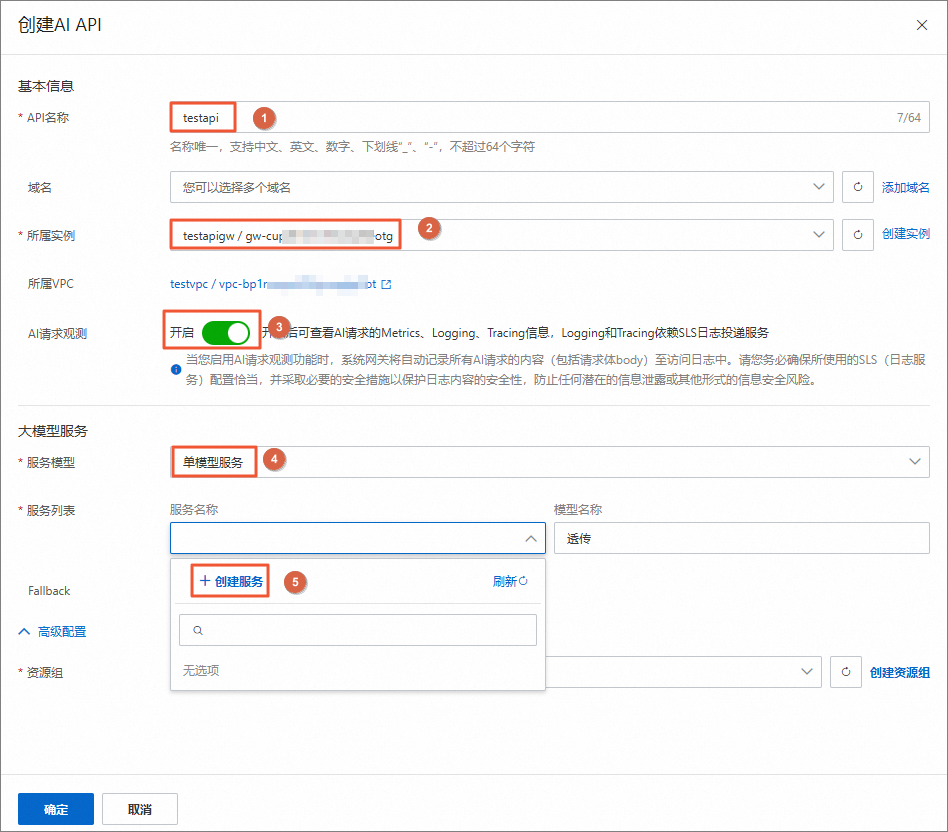Close the 创建AI API dialog
This screenshot has width=948, height=832.
pyautogui.click(x=921, y=25)
